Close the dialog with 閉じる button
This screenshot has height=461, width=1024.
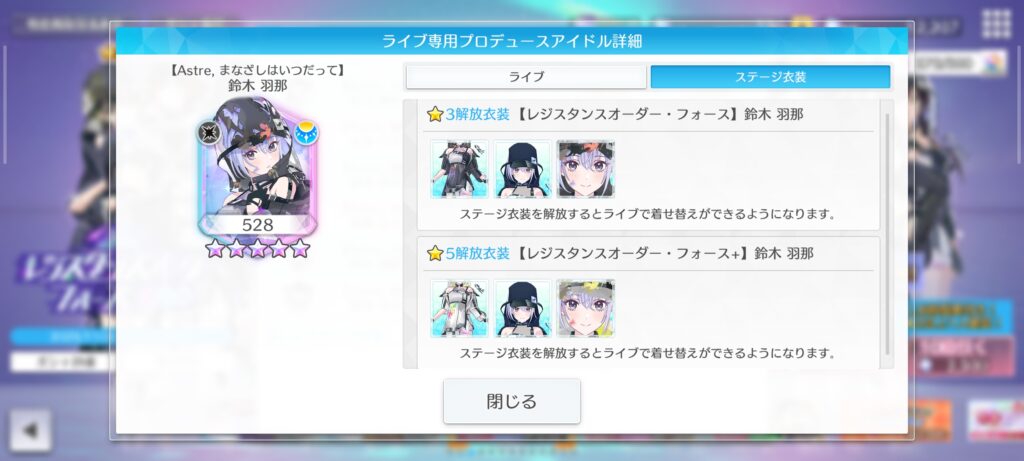[x=511, y=401]
